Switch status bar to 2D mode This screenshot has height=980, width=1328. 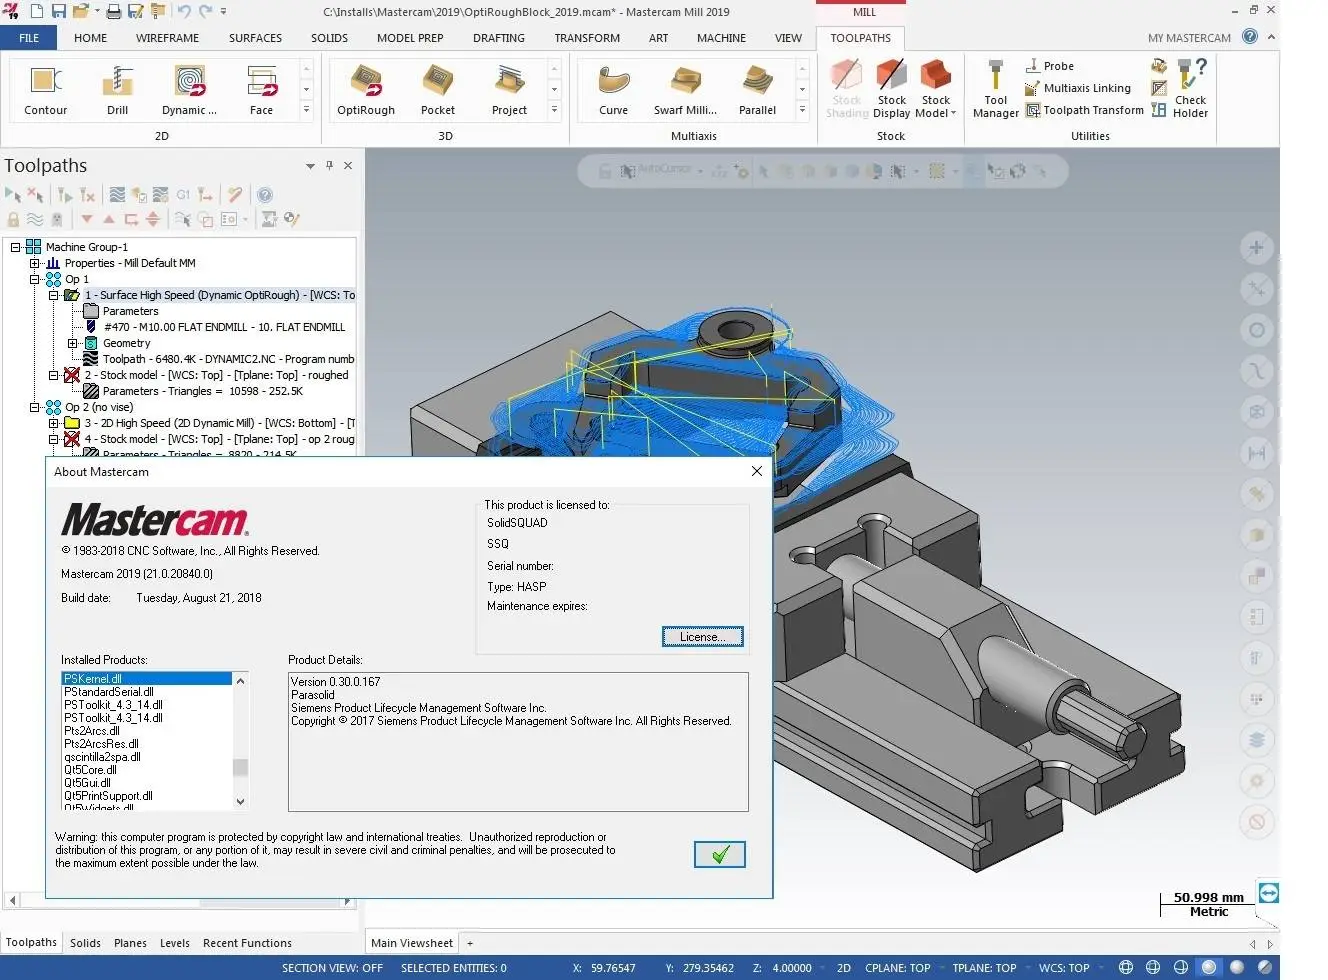(x=843, y=968)
